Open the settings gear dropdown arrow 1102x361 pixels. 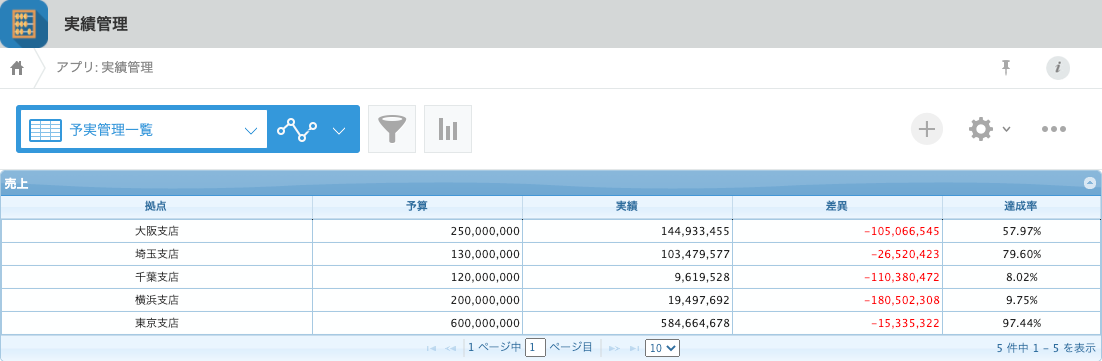click(x=1006, y=129)
